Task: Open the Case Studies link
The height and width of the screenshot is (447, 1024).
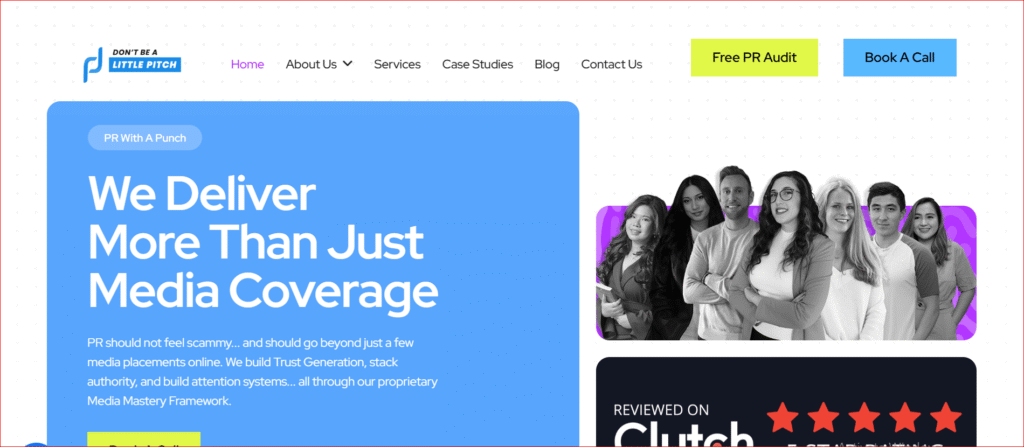Action: click(477, 64)
